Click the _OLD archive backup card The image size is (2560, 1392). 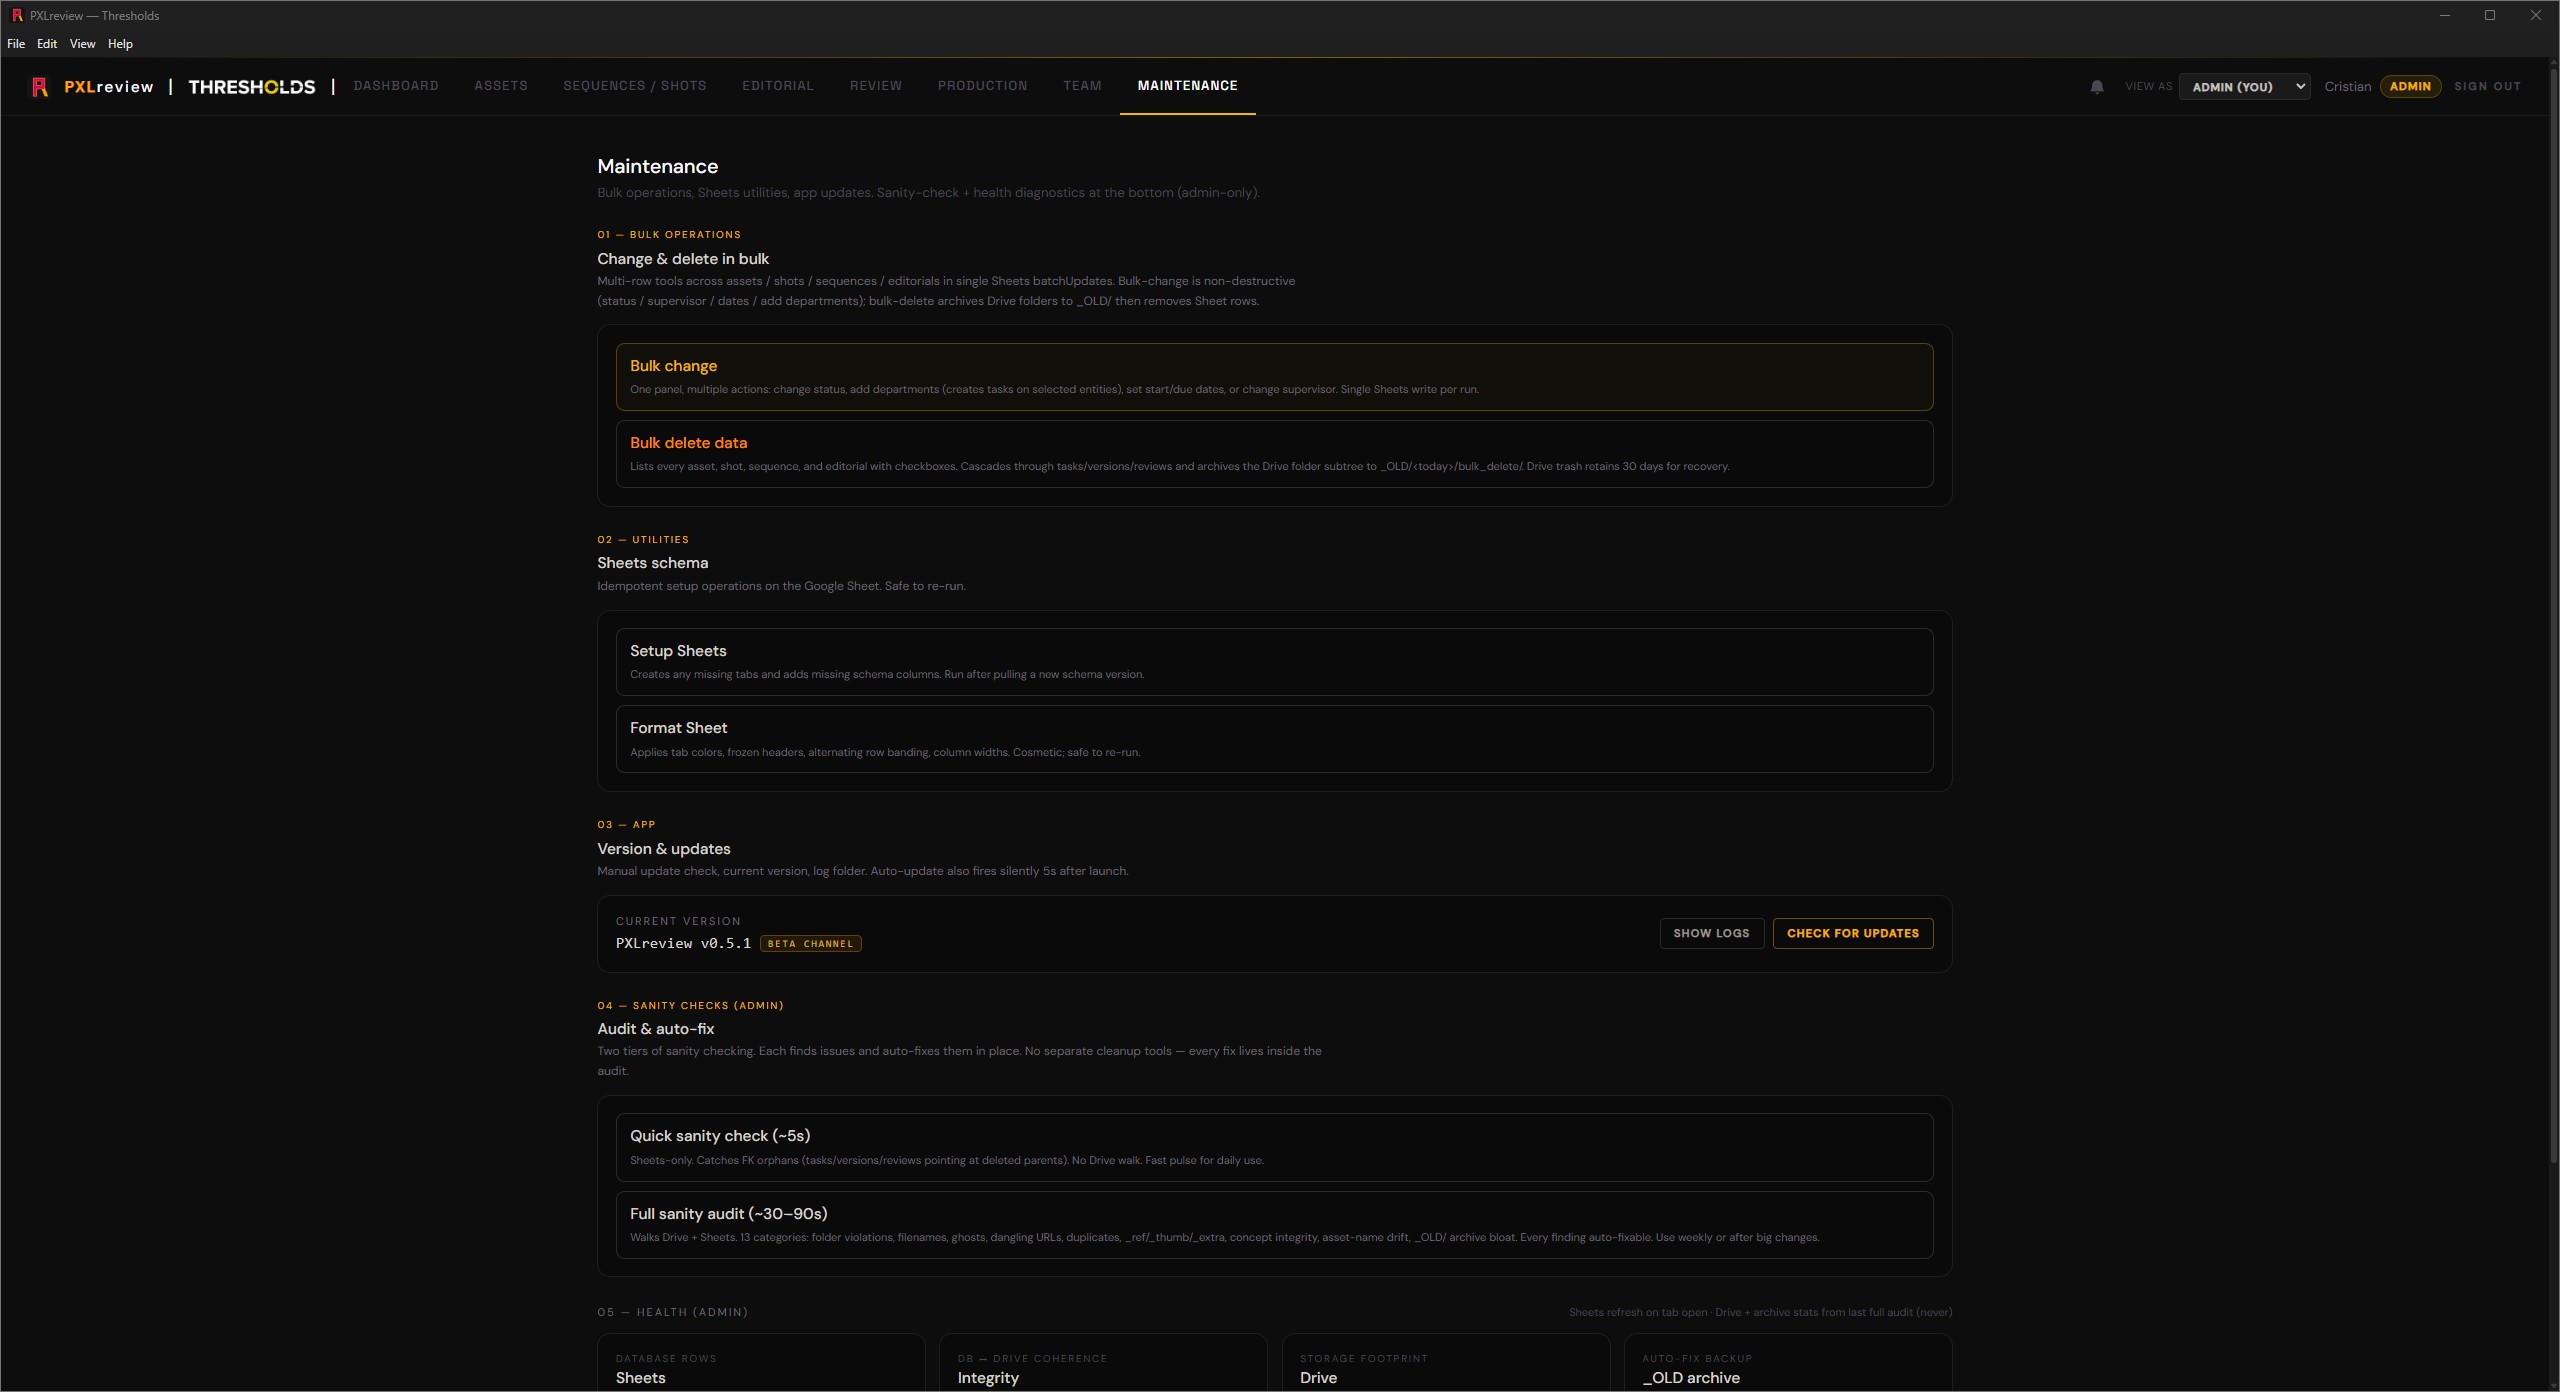tap(1788, 1363)
